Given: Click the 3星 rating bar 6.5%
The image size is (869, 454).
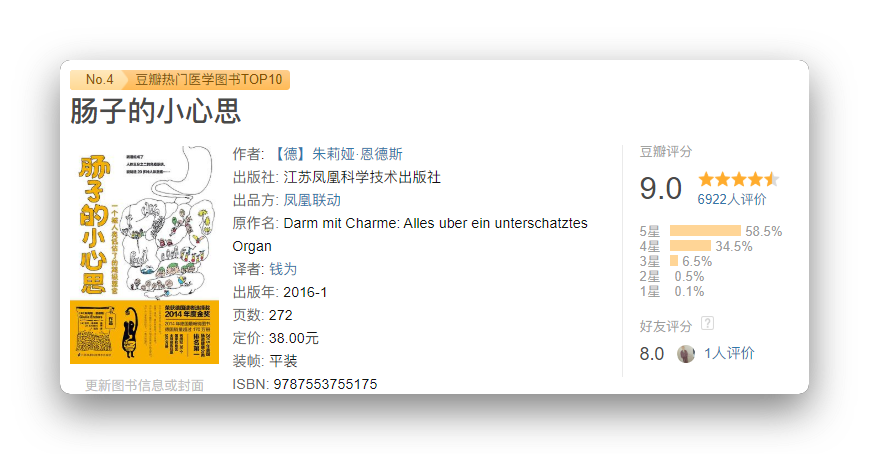Looking at the screenshot, I should (x=674, y=261).
